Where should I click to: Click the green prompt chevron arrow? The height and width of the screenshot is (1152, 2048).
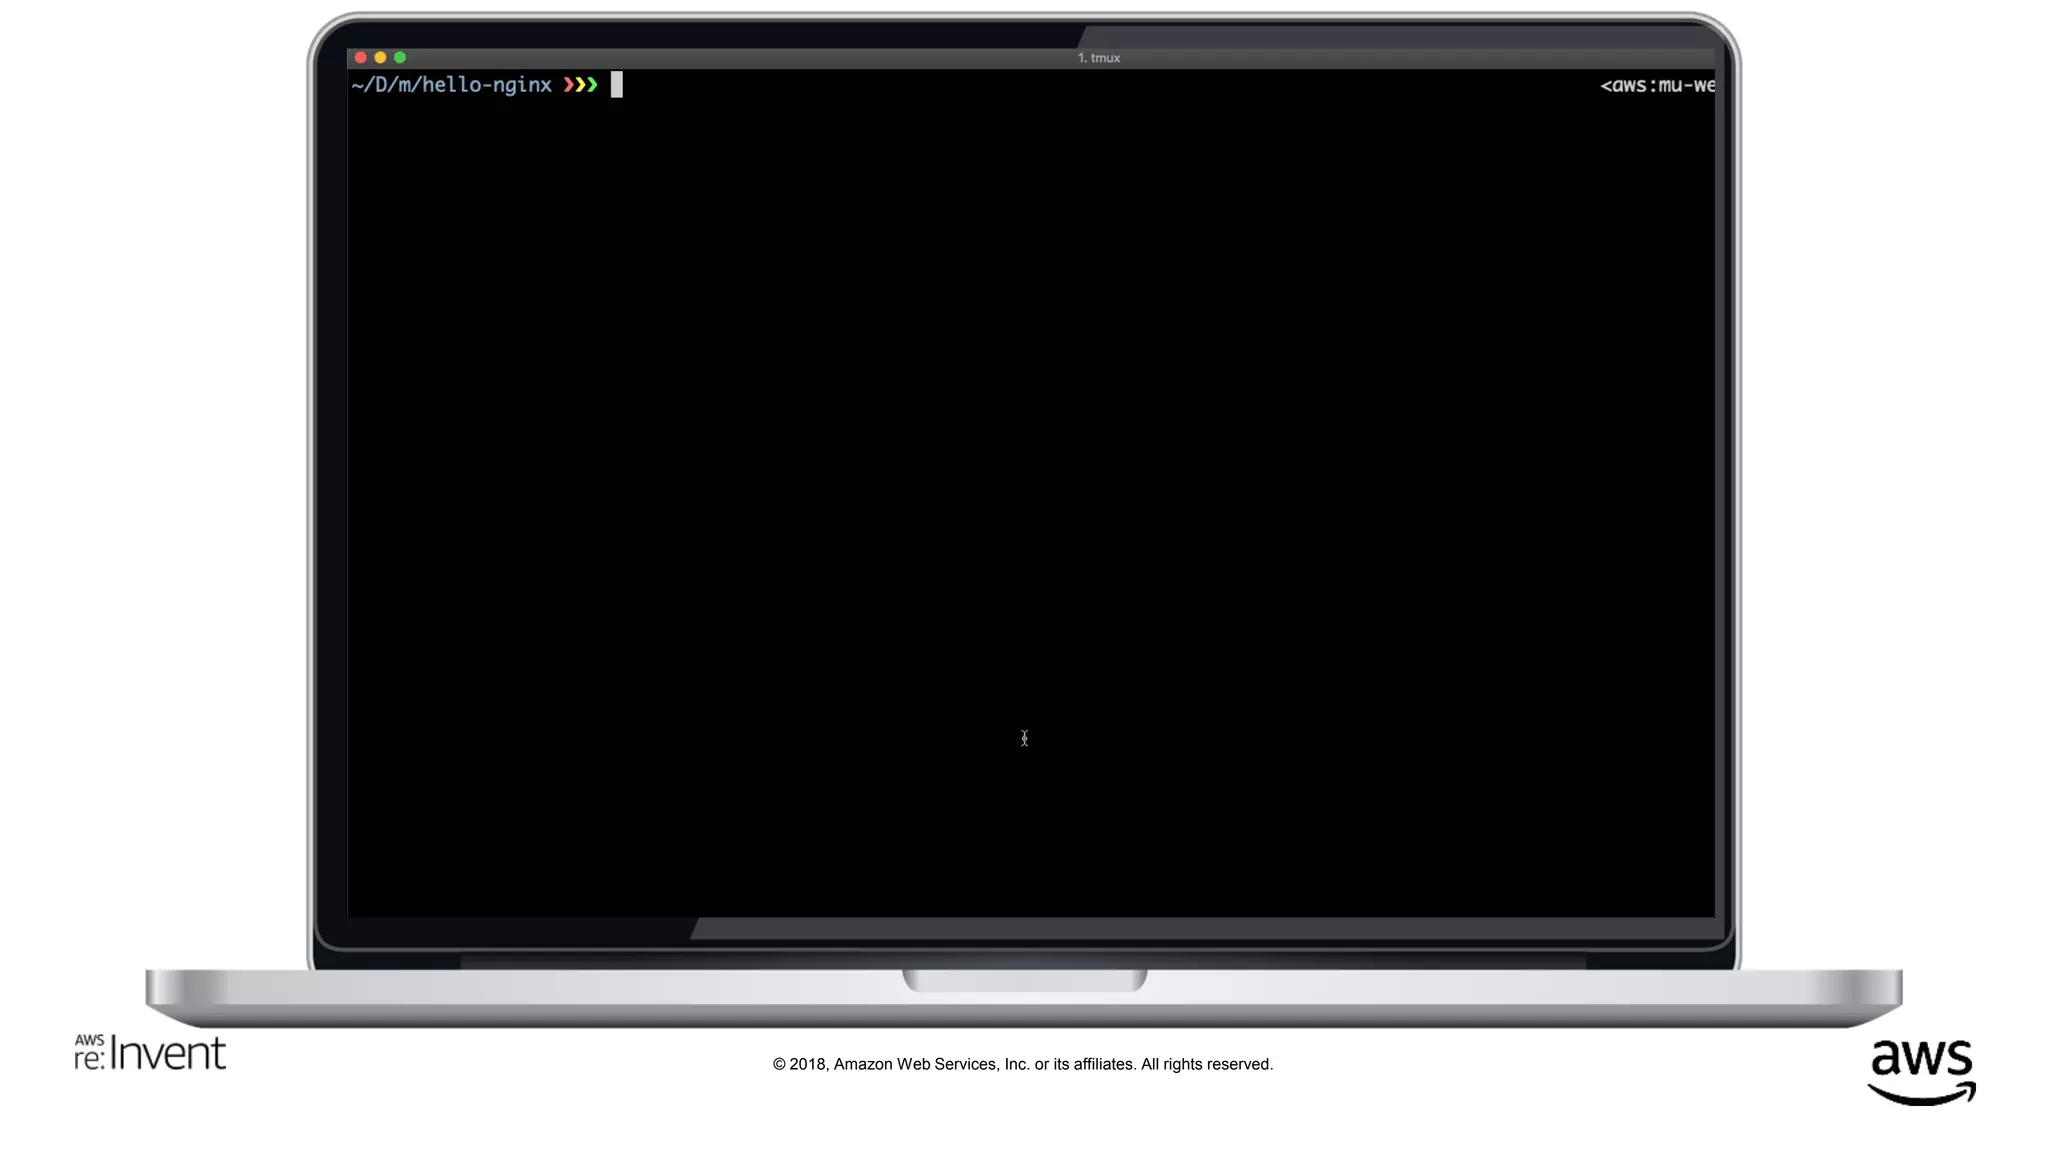(x=592, y=85)
